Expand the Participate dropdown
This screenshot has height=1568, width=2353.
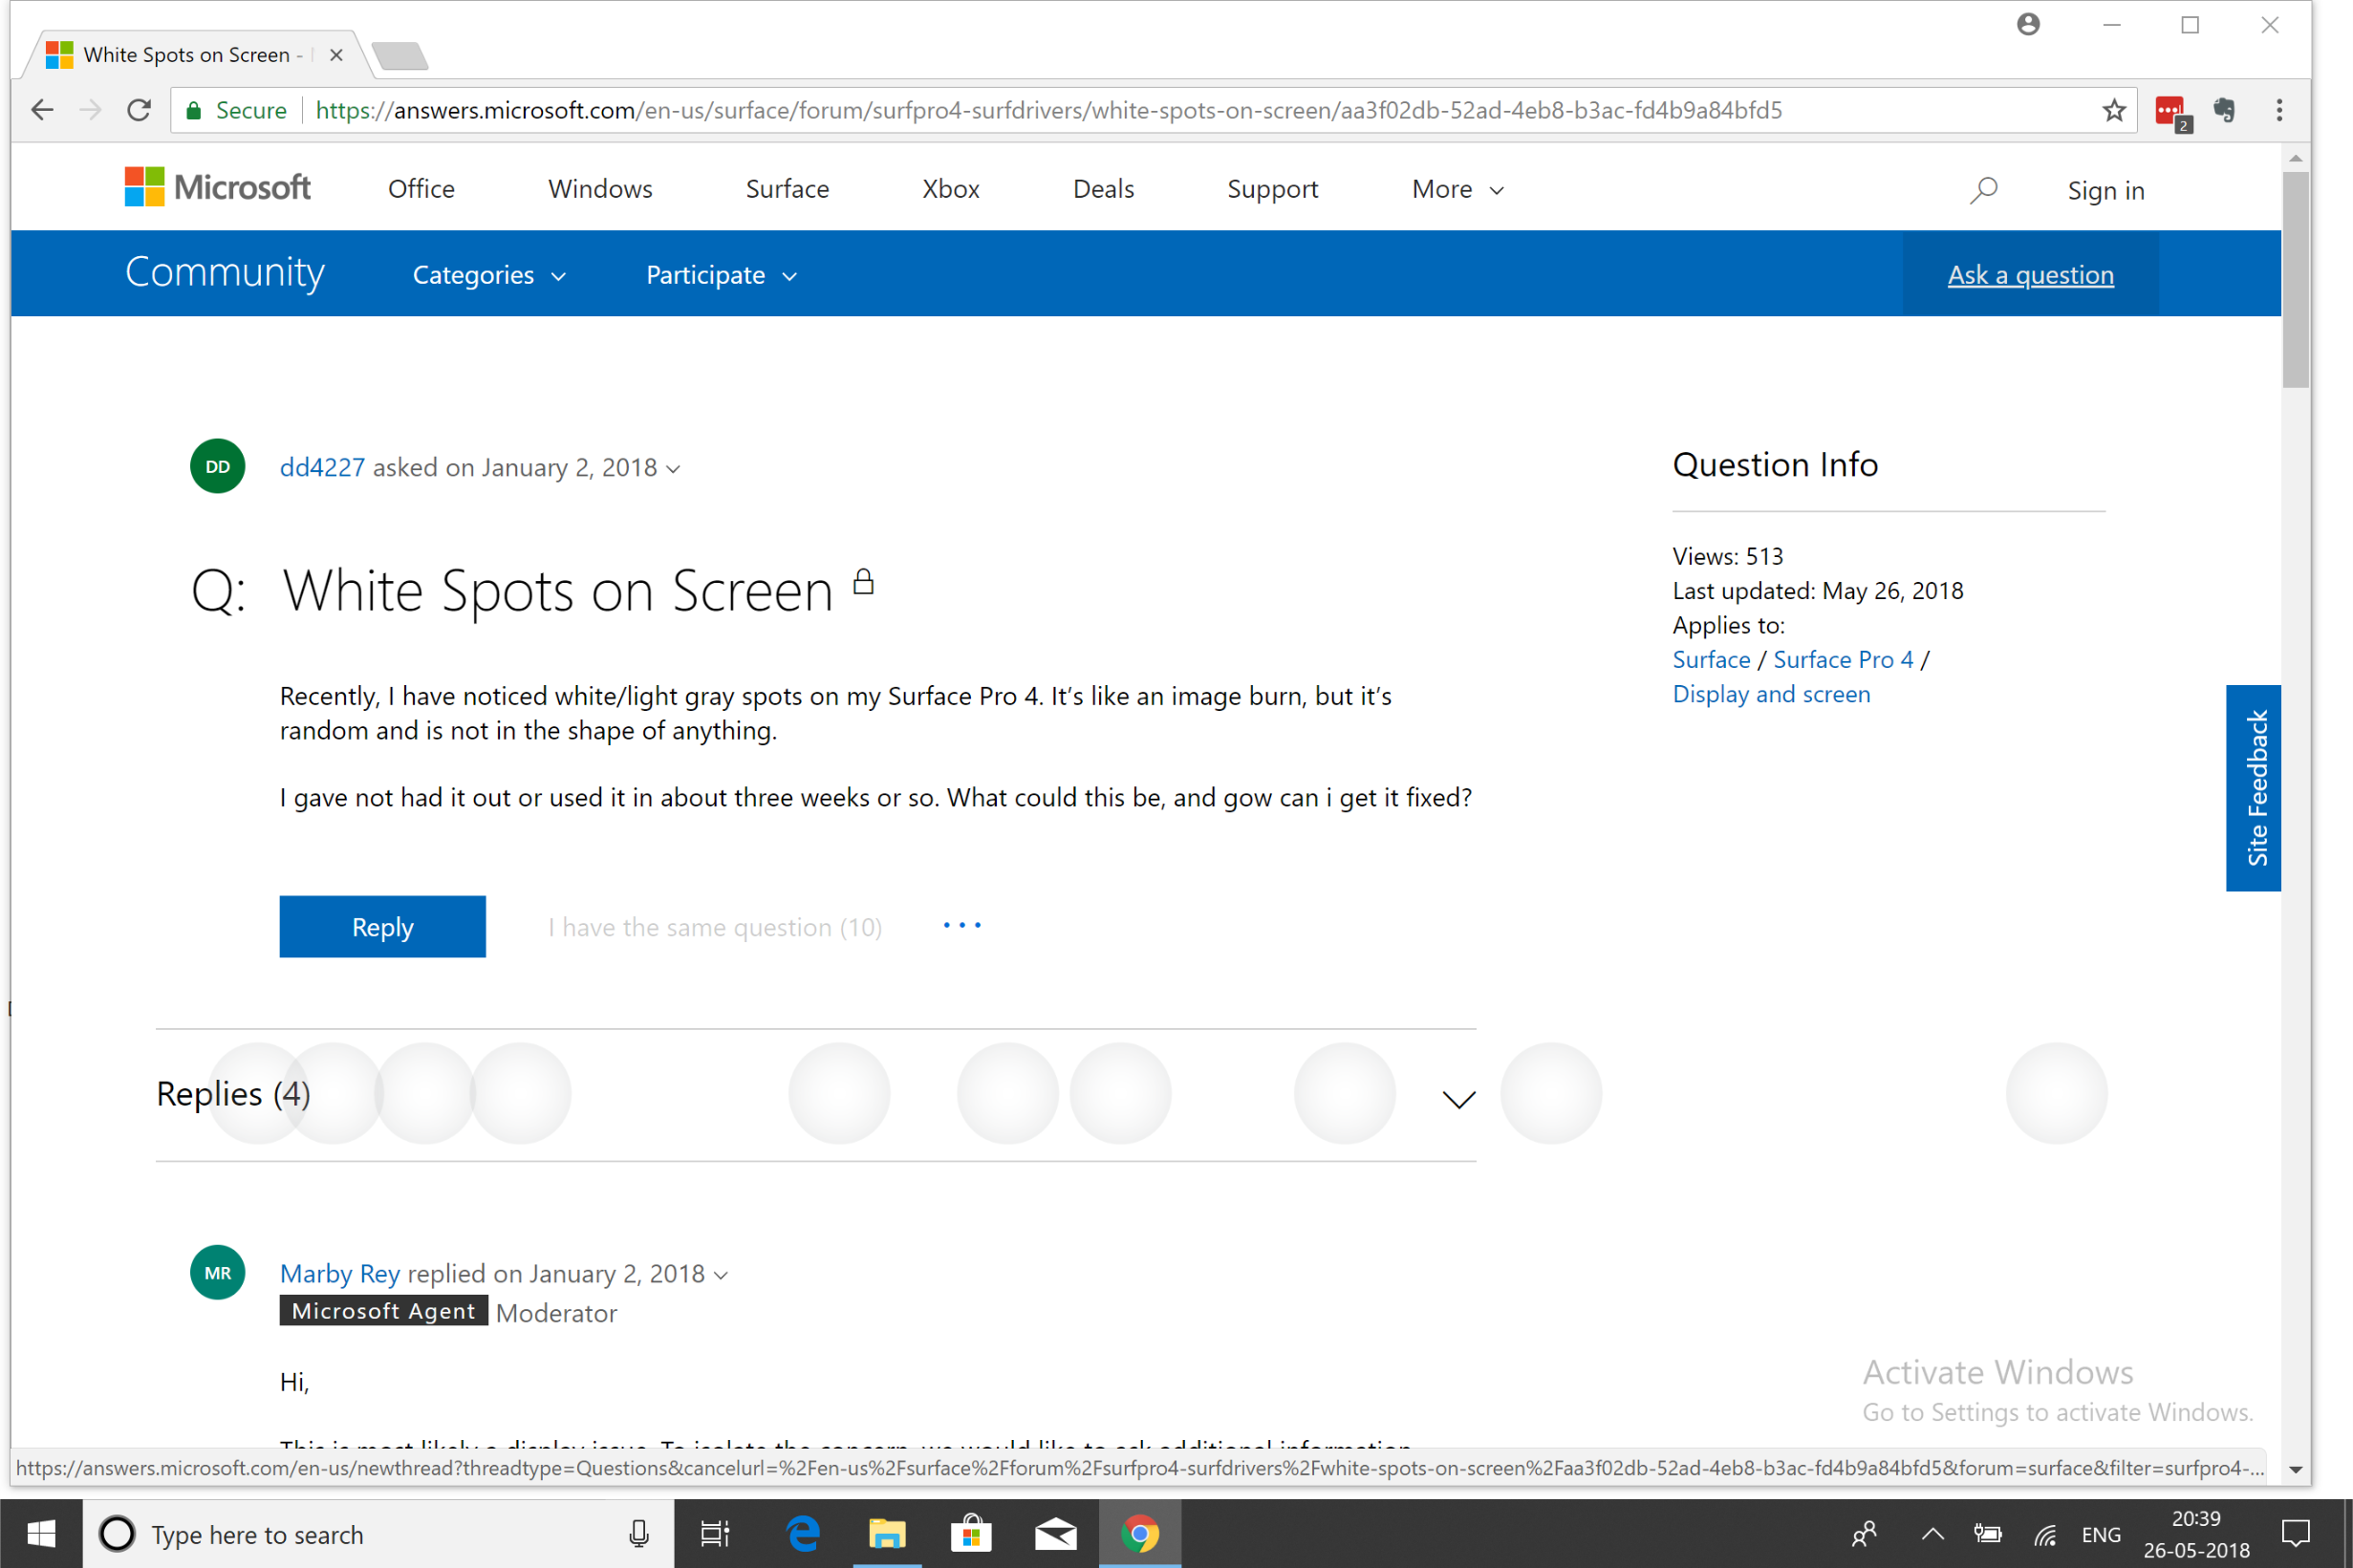(x=721, y=275)
